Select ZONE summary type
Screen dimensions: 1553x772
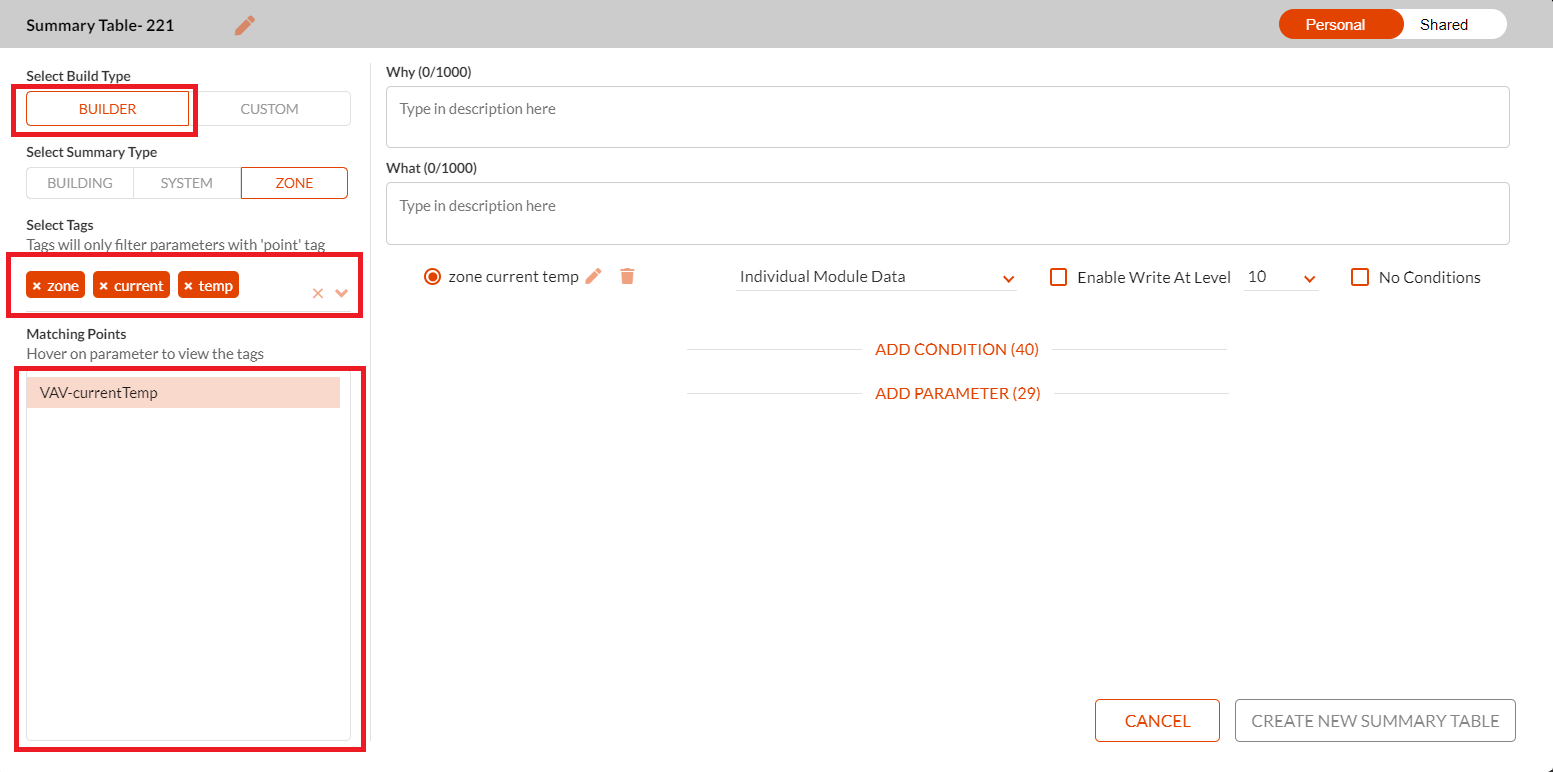(294, 183)
